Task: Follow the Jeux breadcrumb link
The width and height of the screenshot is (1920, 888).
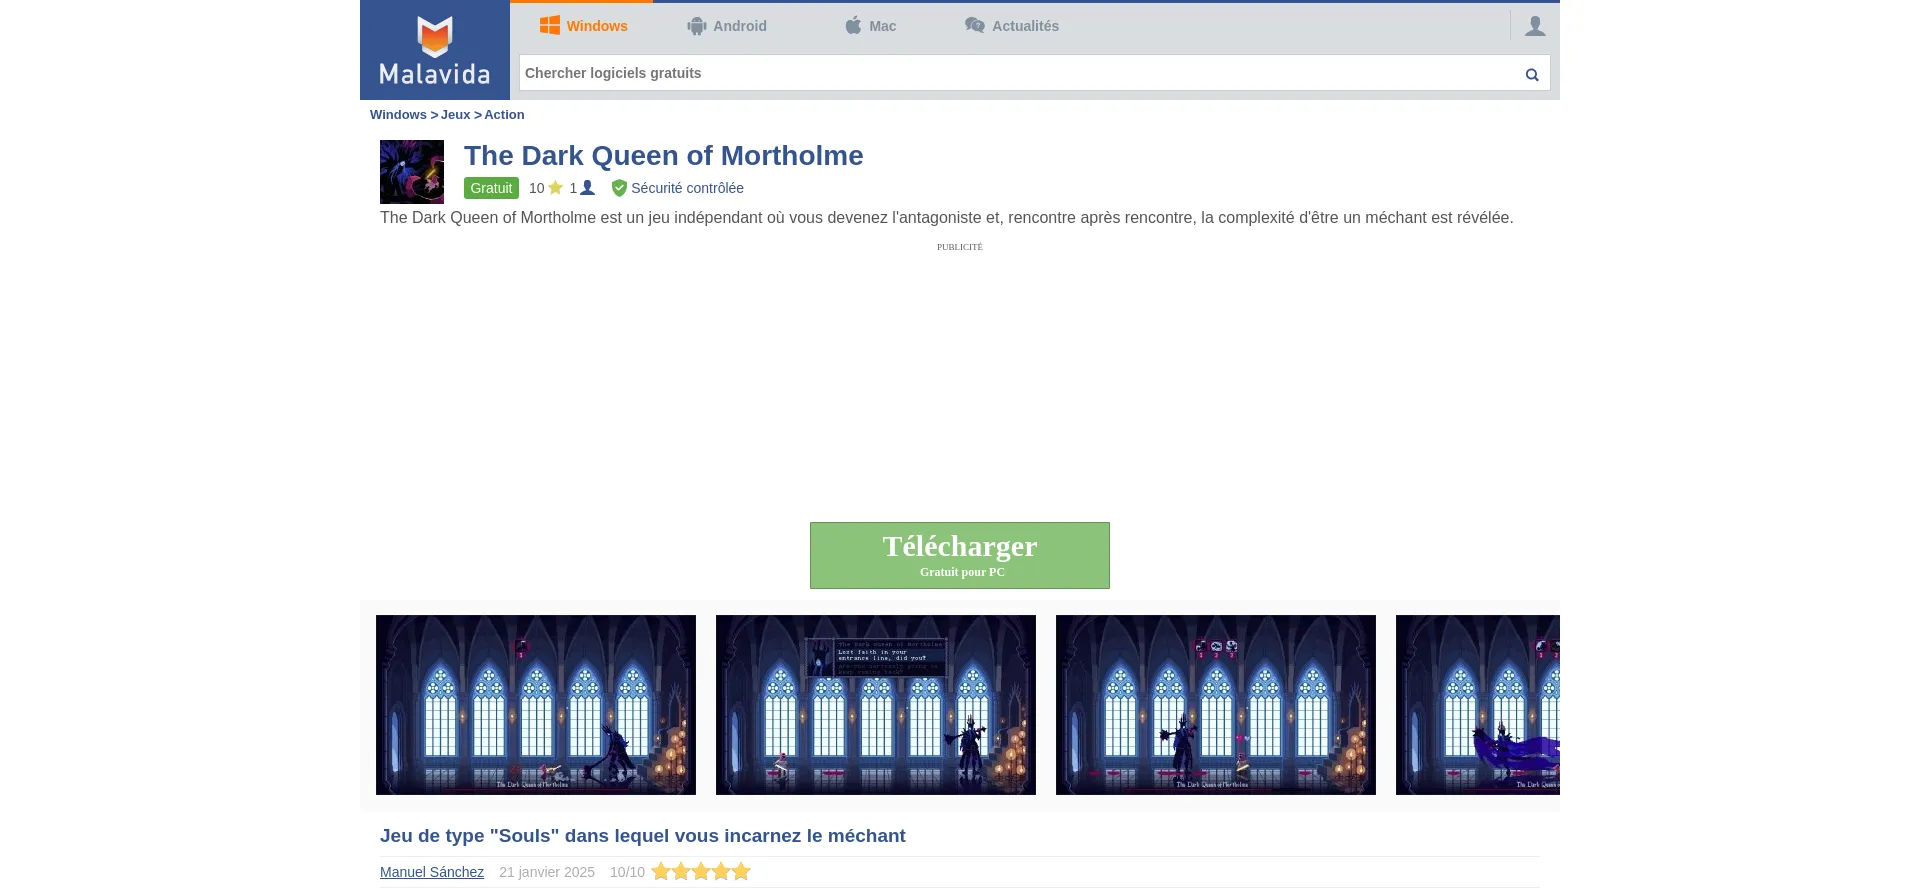Action: tap(455, 115)
